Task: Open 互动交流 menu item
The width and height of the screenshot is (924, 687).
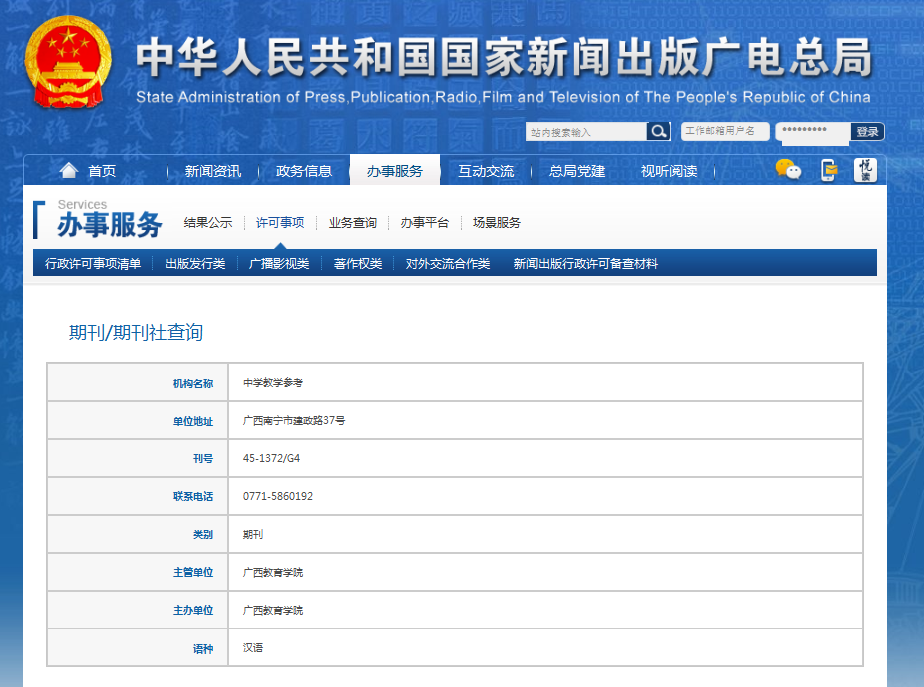Action: (486, 171)
